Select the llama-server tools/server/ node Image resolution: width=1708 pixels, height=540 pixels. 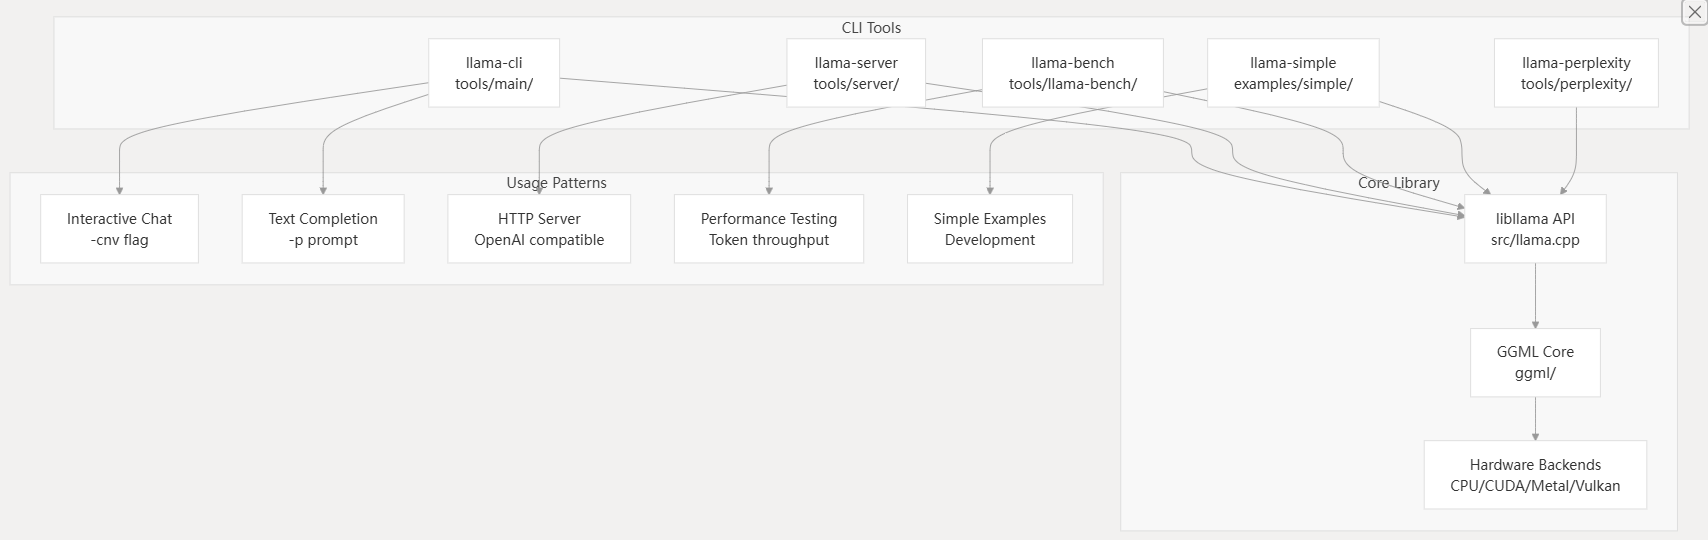[856, 73]
